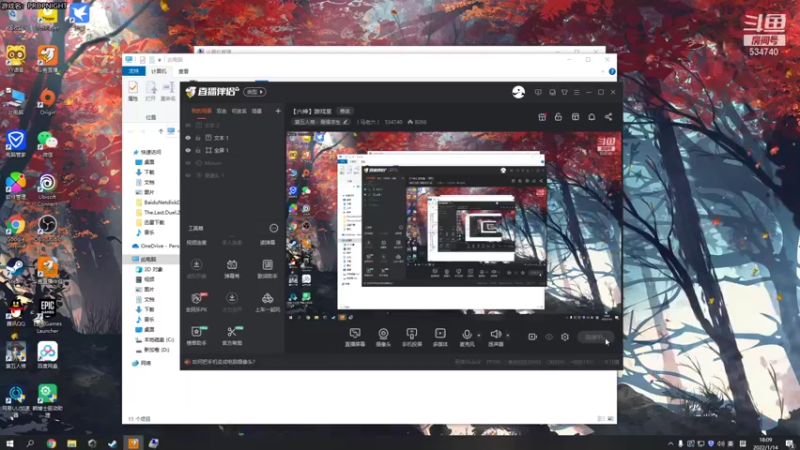Add multimedia source from bottom toolbar

pos(440,337)
